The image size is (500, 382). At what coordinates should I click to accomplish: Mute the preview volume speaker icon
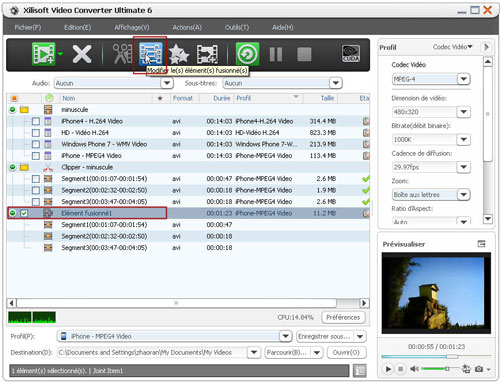tap(414, 369)
